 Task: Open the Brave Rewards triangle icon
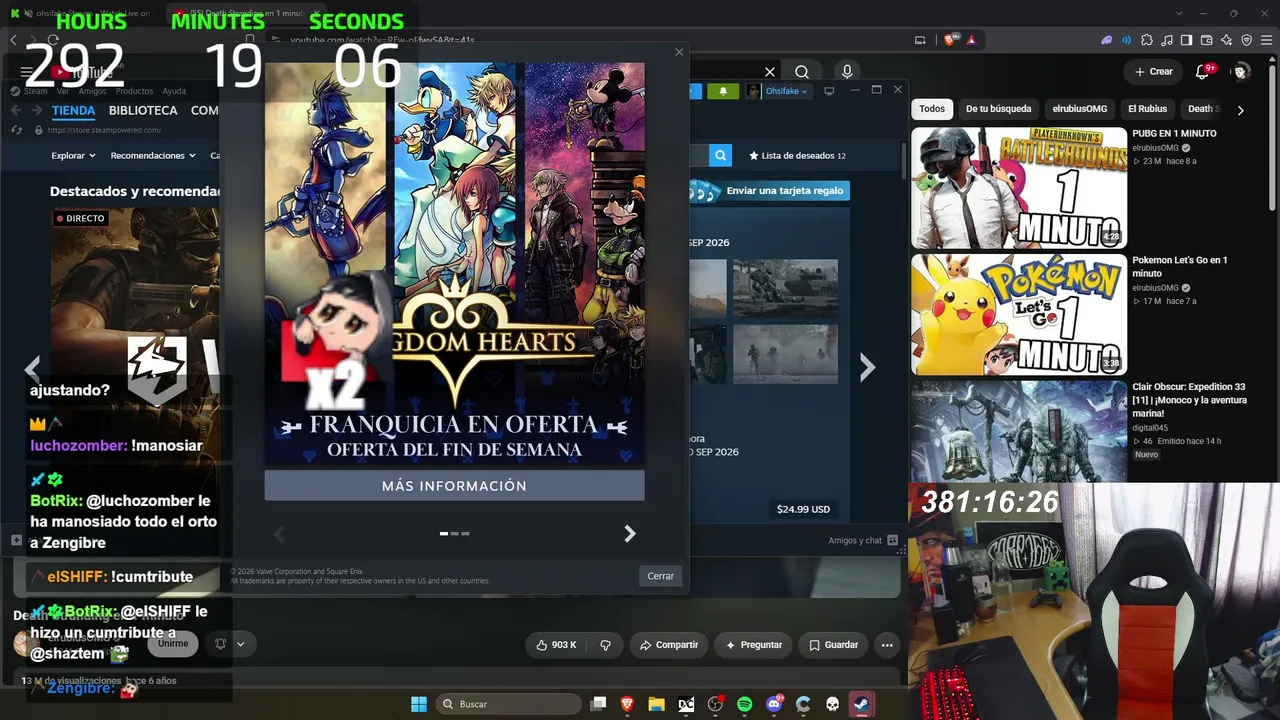coord(970,40)
